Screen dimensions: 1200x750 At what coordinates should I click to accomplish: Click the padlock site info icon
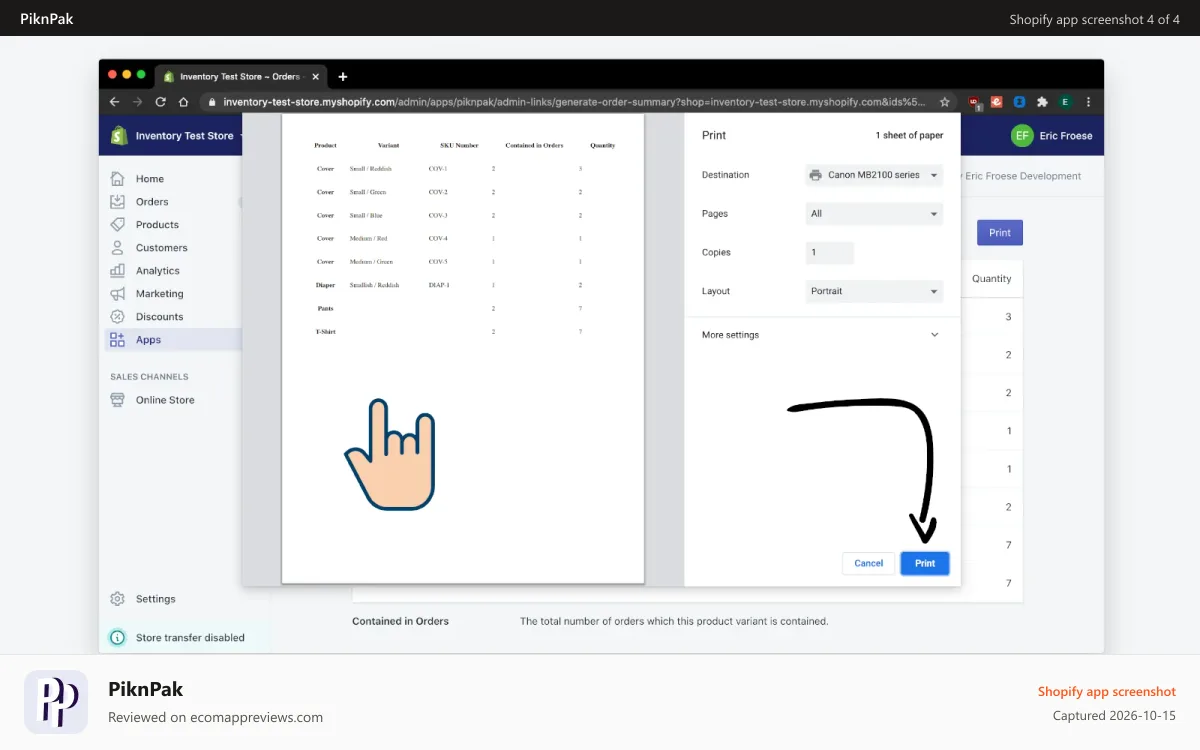click(x=211, y=102)
